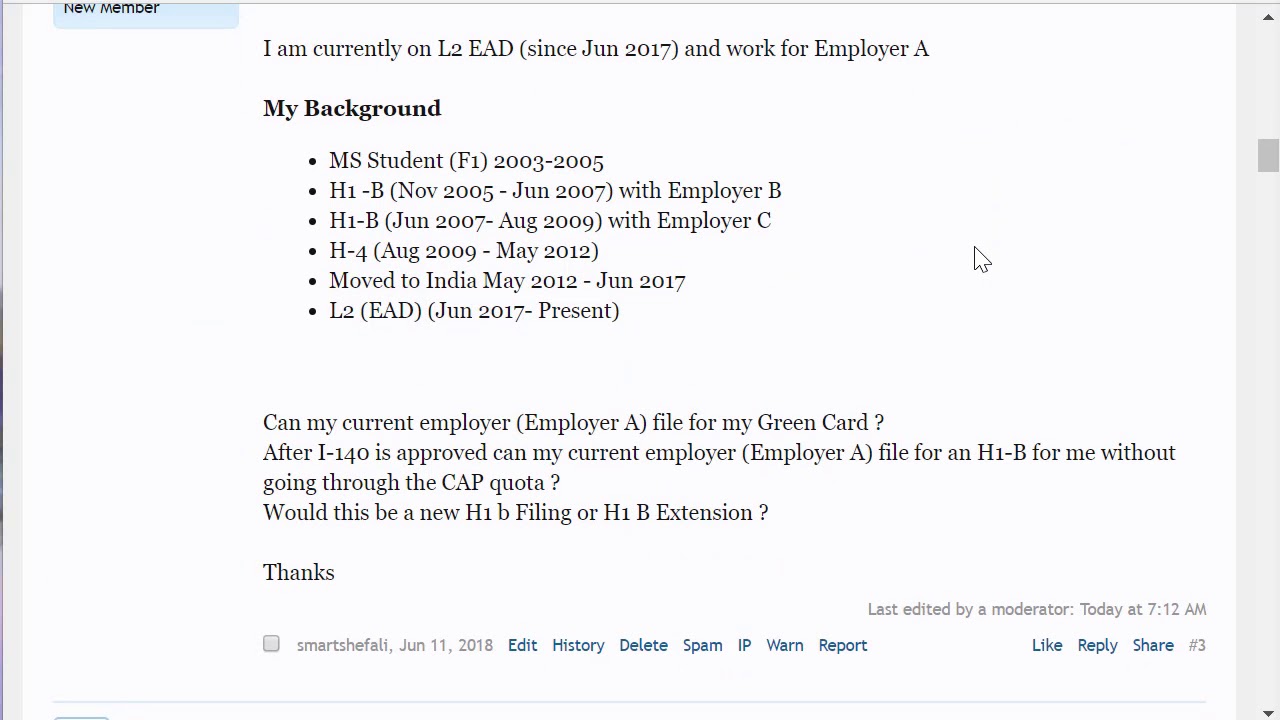Open the post's History link
This screenshot has width=1280, height=720.
click(578, 645)
